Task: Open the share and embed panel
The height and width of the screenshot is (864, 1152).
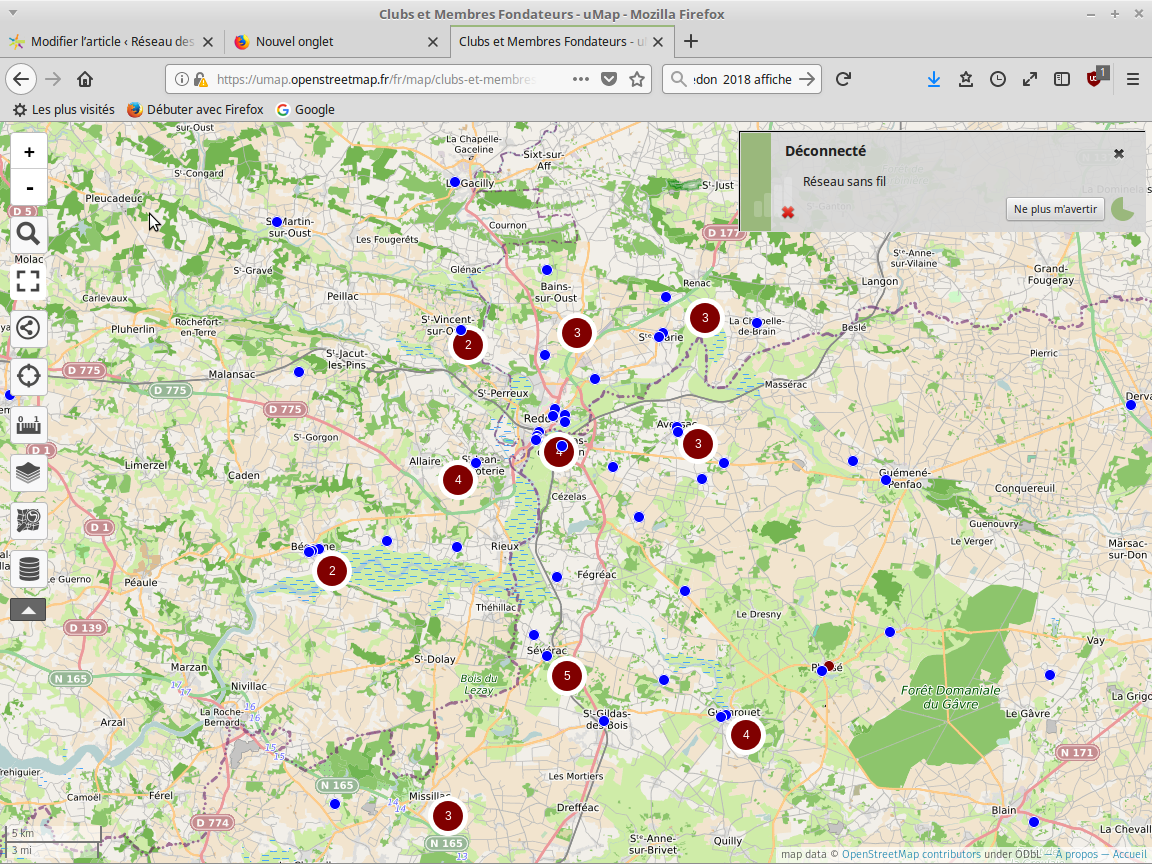Action: 29,328
